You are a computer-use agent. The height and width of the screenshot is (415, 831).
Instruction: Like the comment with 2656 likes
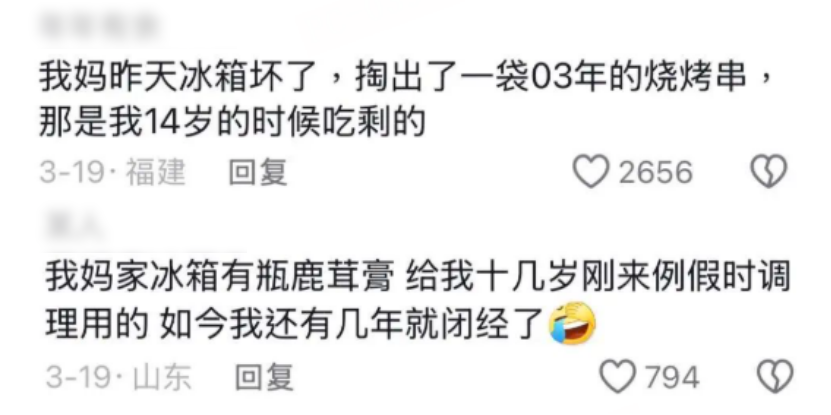coord(591,172)
